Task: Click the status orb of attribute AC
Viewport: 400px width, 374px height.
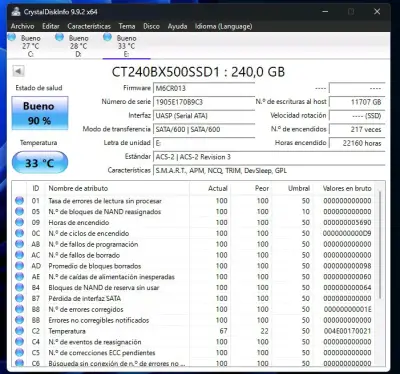Action: tap(19, 255)
